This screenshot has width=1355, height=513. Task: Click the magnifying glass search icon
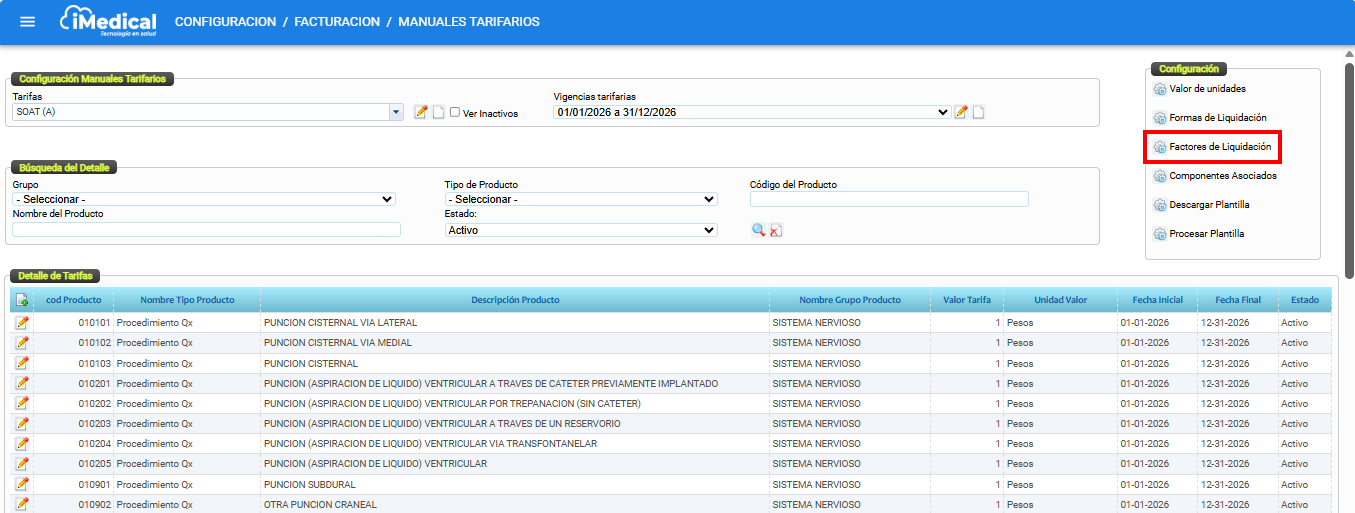759,230
